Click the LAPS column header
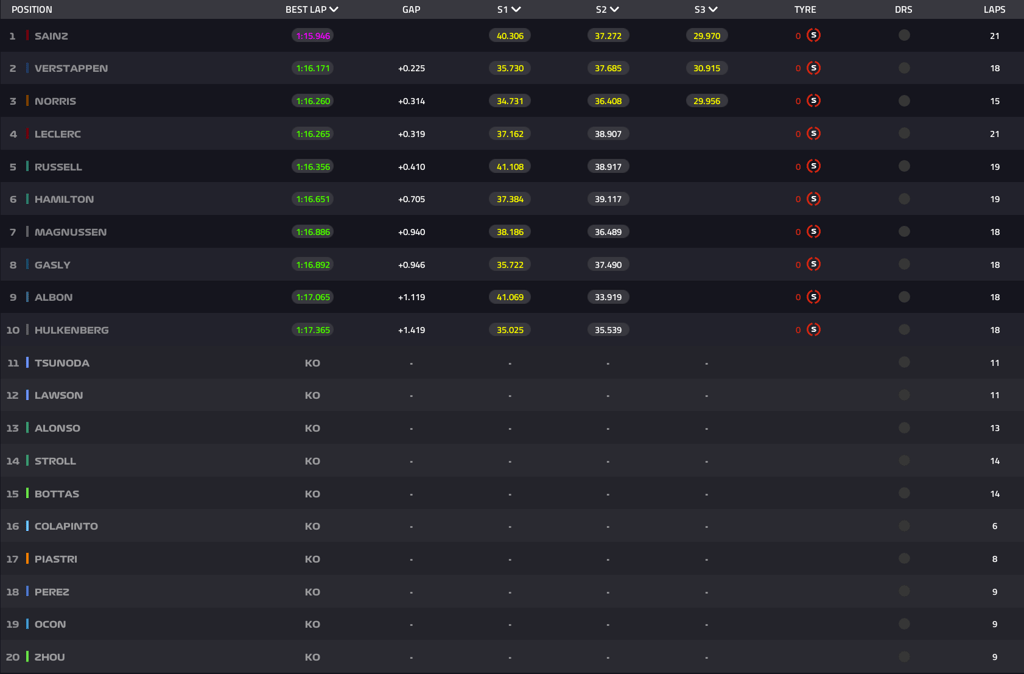Viewport: 1024px width, 674px height. pyautogui.click(x=995, y=10)
